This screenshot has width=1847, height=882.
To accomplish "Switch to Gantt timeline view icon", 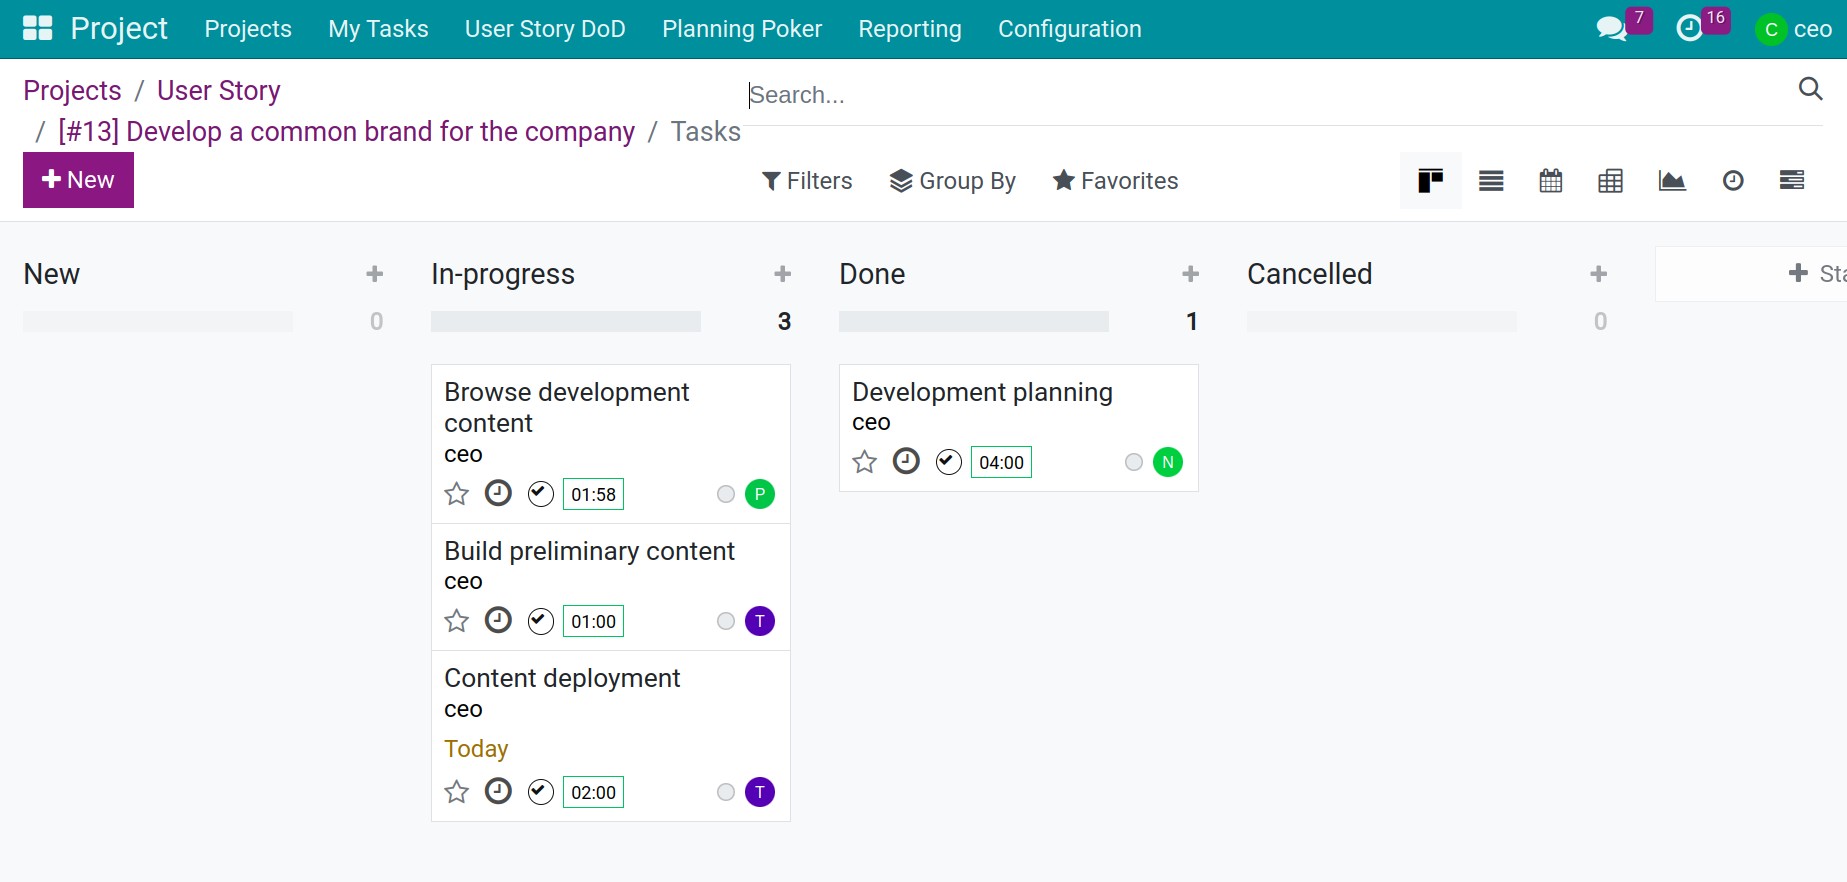I will [1792, 180].
